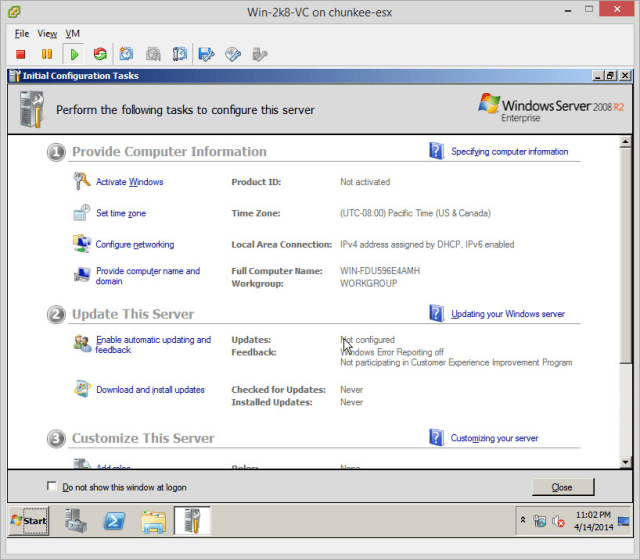Power on the VM with the green play icon
Screen dimensions: 640x560
point(74,54)
